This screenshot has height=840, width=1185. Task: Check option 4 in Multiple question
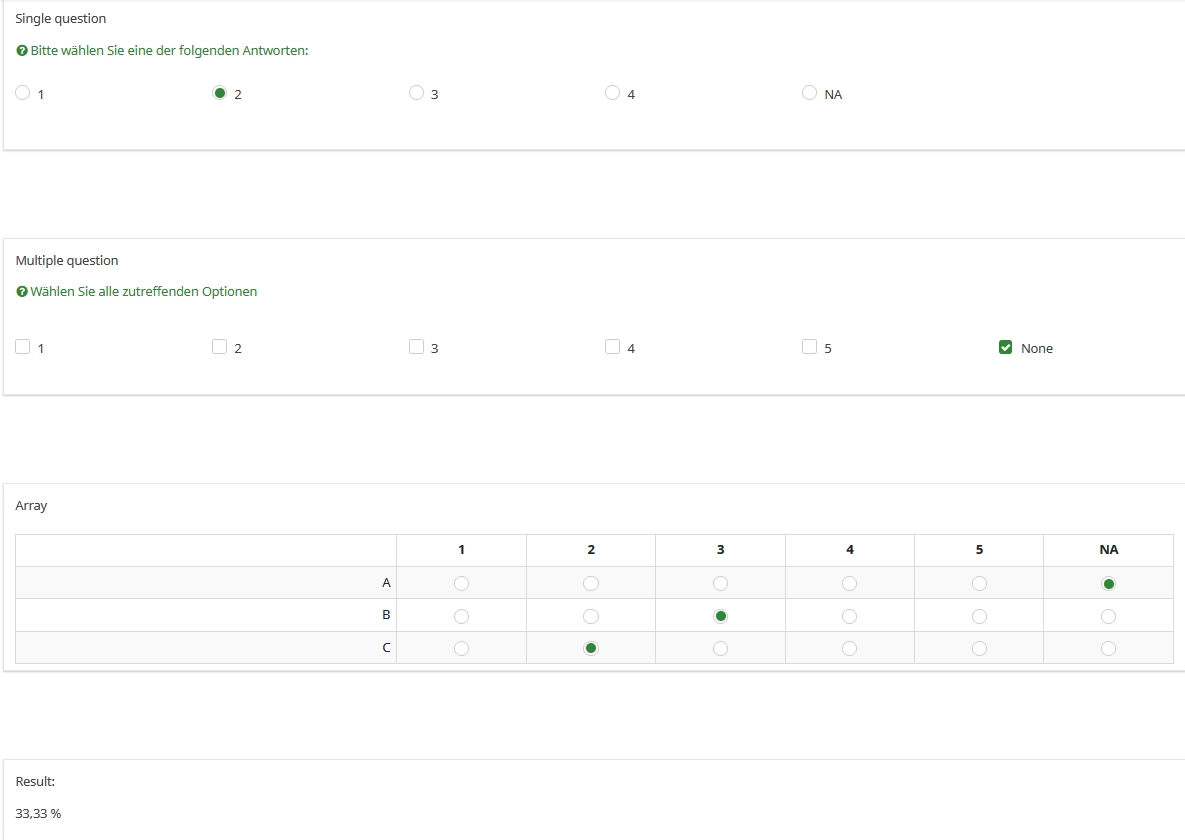(x=612, y=347)
